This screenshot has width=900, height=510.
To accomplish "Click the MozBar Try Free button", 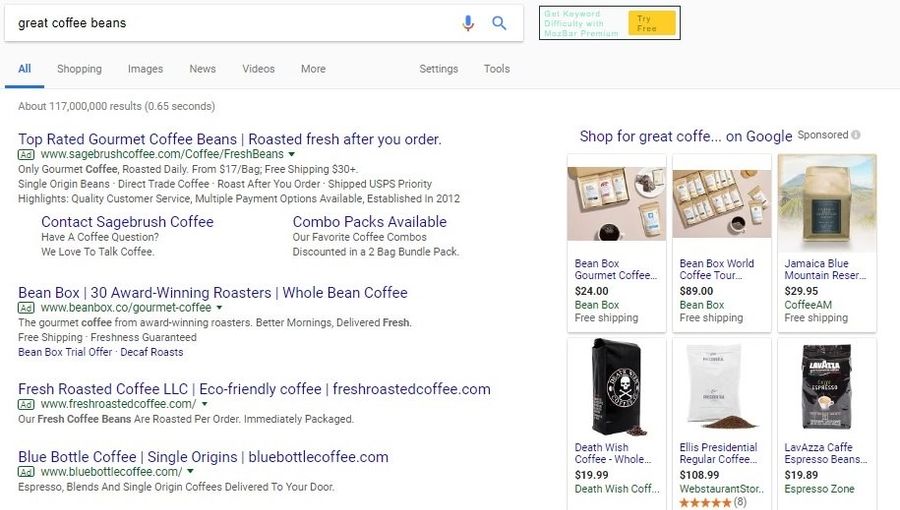I will (651, 23).
